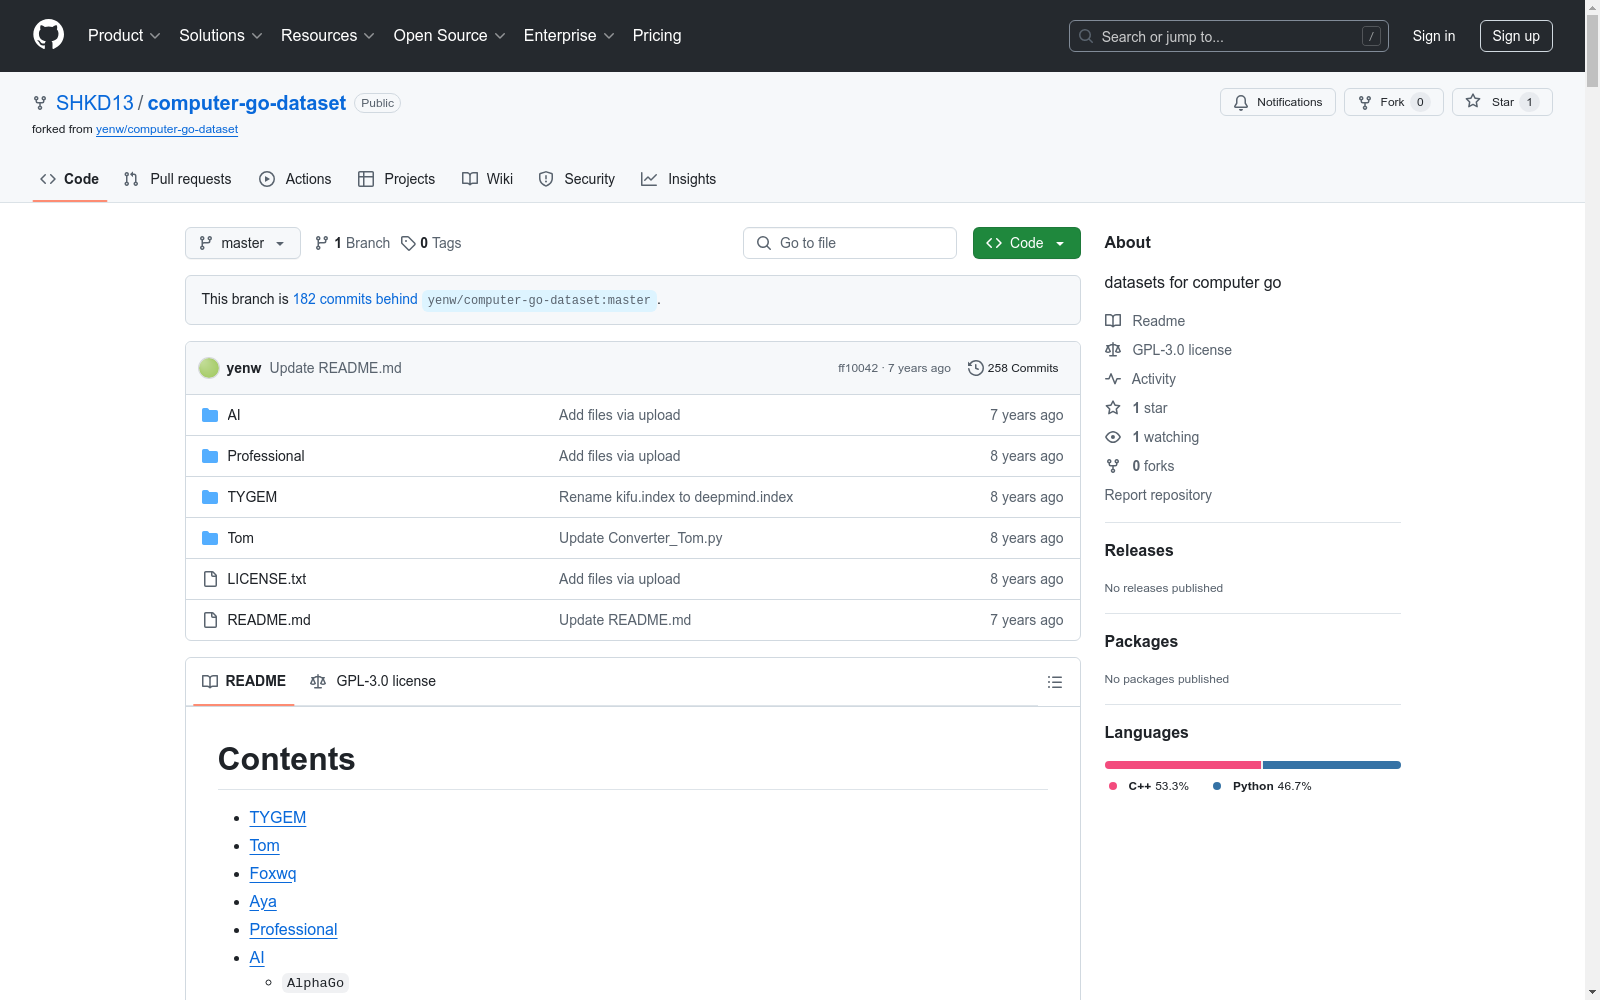Open the AI folder
This screenshot has height=1000, width=1600.
tap(234, 415)
